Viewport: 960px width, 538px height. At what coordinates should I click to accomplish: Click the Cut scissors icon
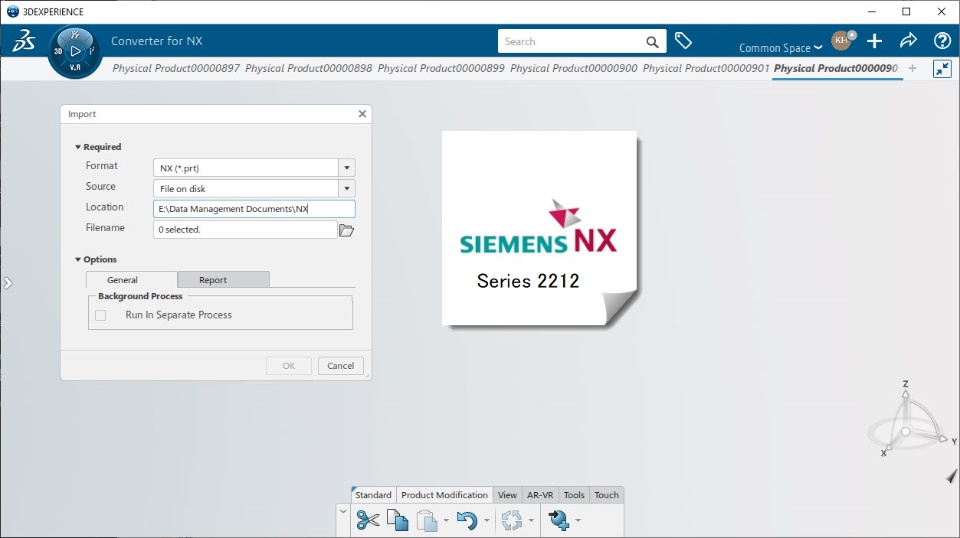pyautogui.click(x=367, y=520)
